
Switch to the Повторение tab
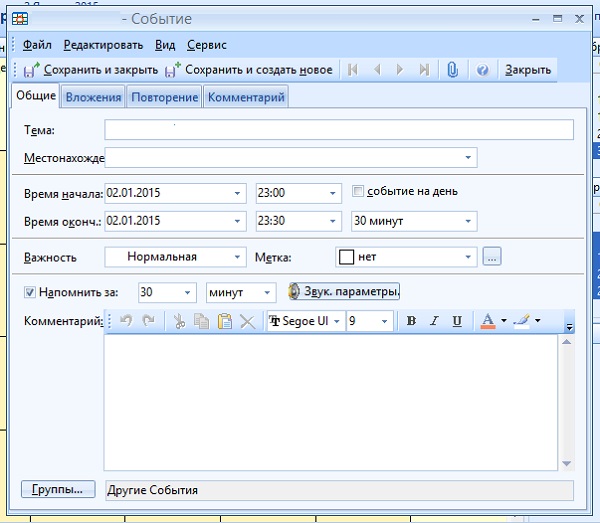tap(165, 97)
